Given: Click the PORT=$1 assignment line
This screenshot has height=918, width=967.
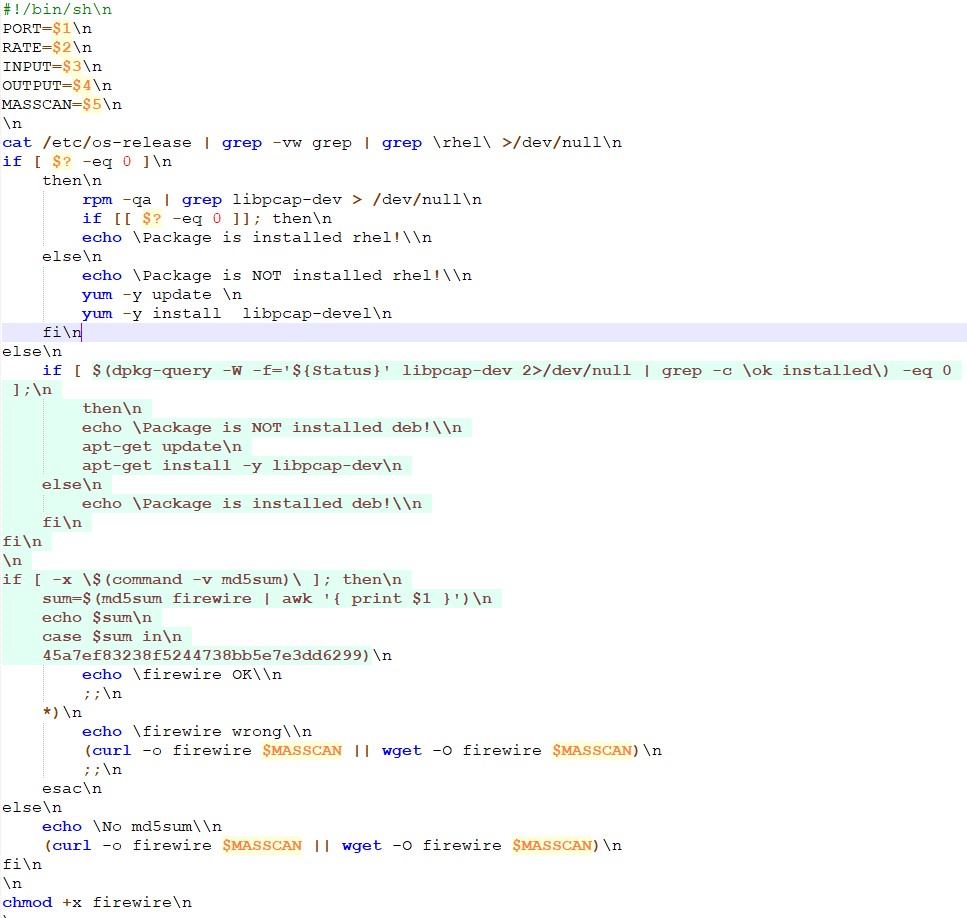Looking at the screenshot, I should click(47, 29).
